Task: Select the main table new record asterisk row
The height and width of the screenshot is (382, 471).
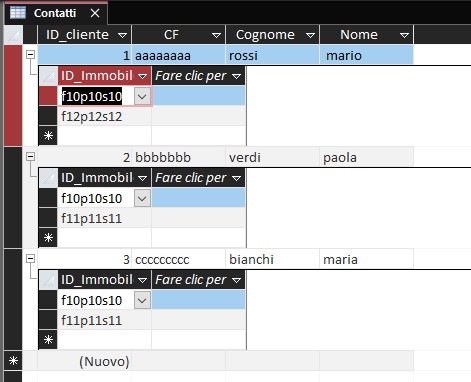Action: coord(13,361)
